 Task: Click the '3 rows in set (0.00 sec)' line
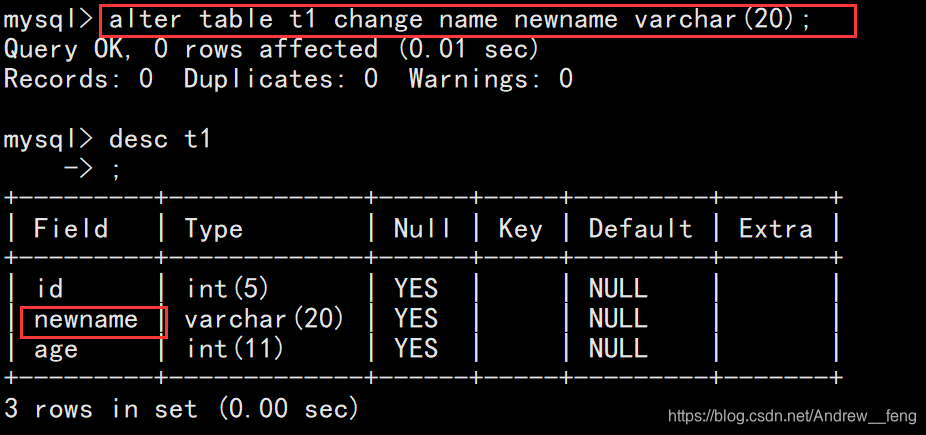181,408
